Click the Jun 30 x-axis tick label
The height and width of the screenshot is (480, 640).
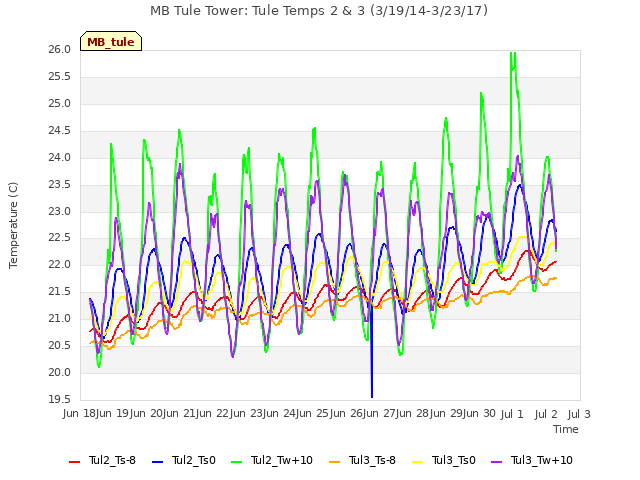click(479, 414)
